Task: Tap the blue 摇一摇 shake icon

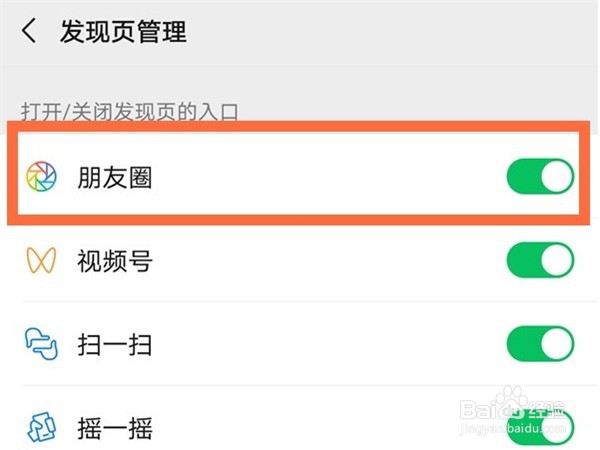Action: (41, 427)
